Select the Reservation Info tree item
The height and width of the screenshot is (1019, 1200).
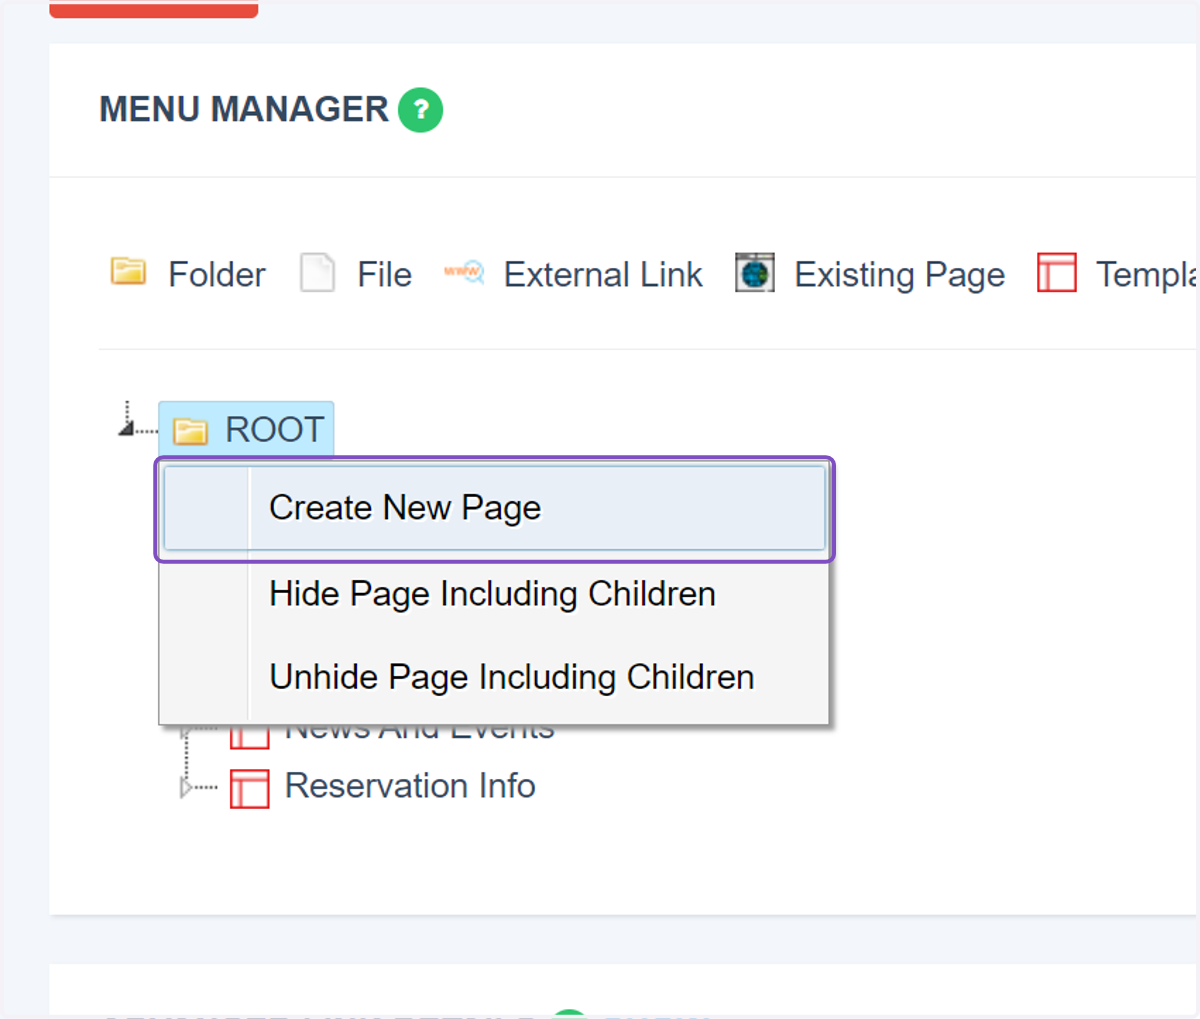coord(410,786)
